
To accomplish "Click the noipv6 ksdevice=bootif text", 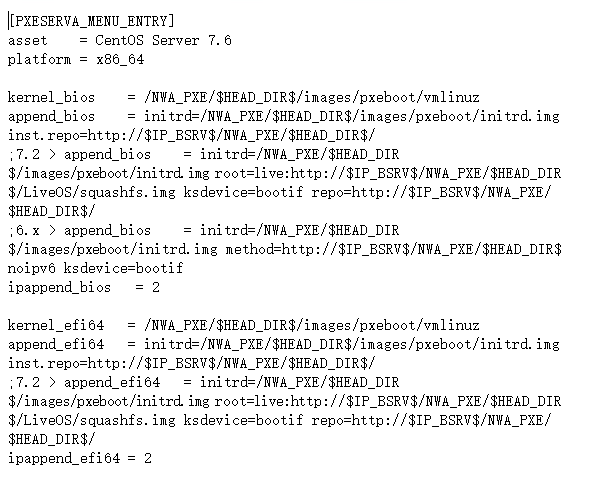I will [x=96, y=268].
